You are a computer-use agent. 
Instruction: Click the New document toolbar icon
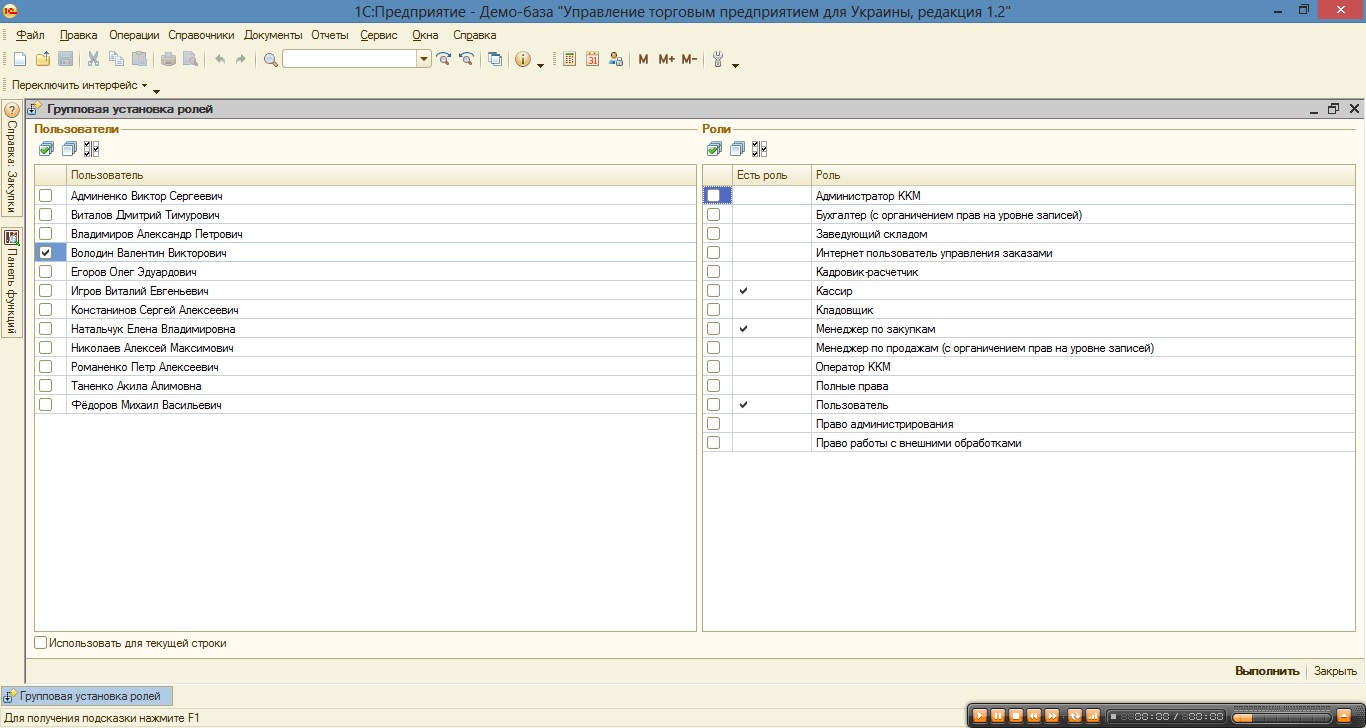pyautogui.click(x=20, y=59)
